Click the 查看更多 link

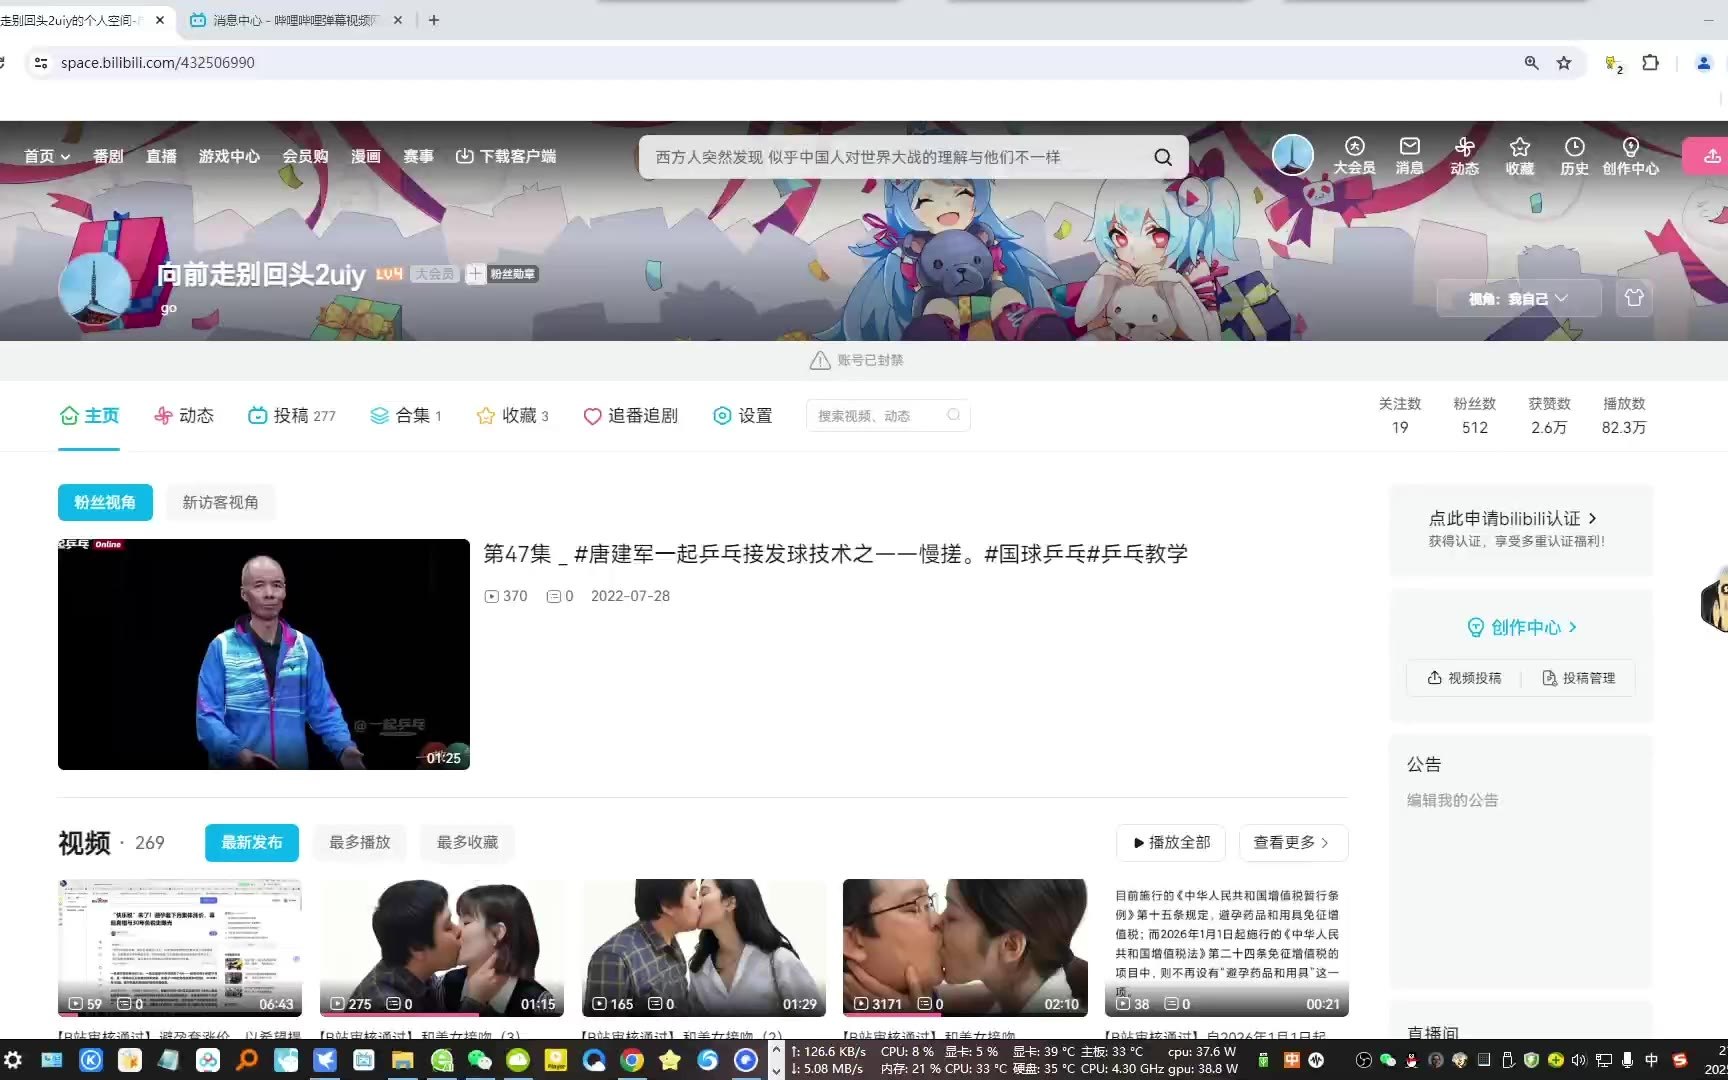[x=1292, y=842]
